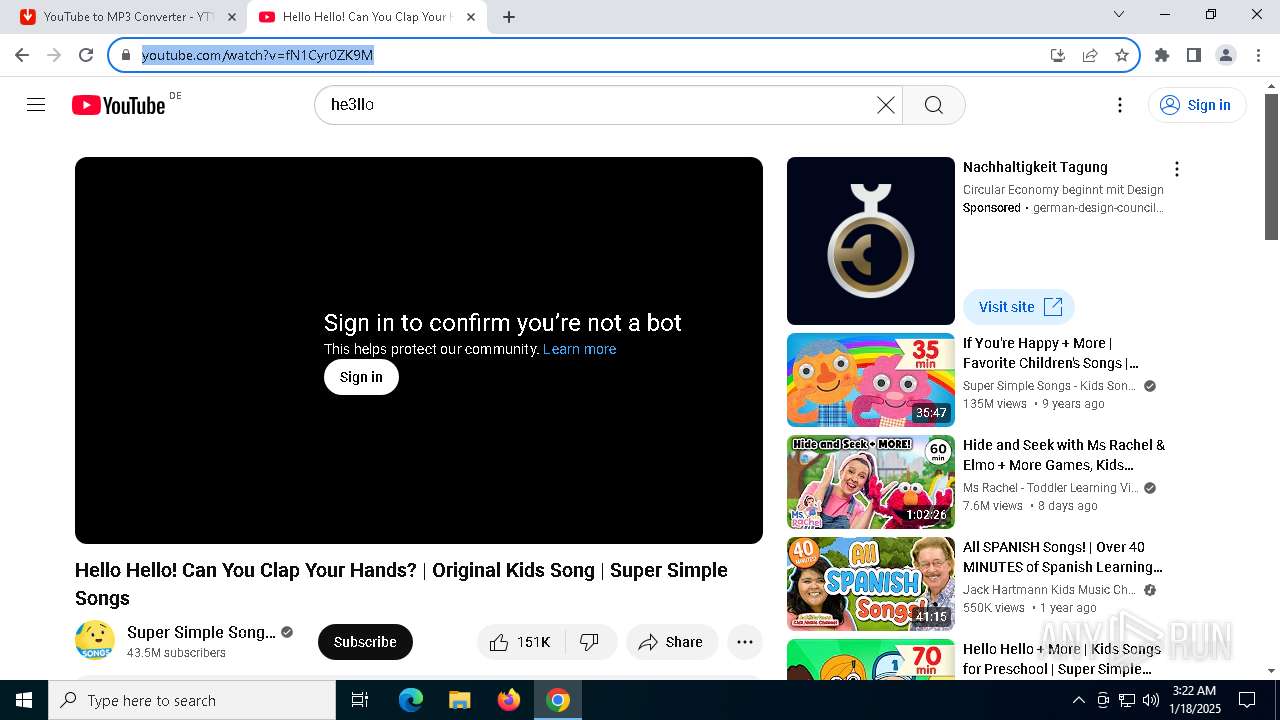Dislike the video with the thumbs down
The height and width of the screenshot is (720, 1280).
pyautogui.click(x=590, y=642)
